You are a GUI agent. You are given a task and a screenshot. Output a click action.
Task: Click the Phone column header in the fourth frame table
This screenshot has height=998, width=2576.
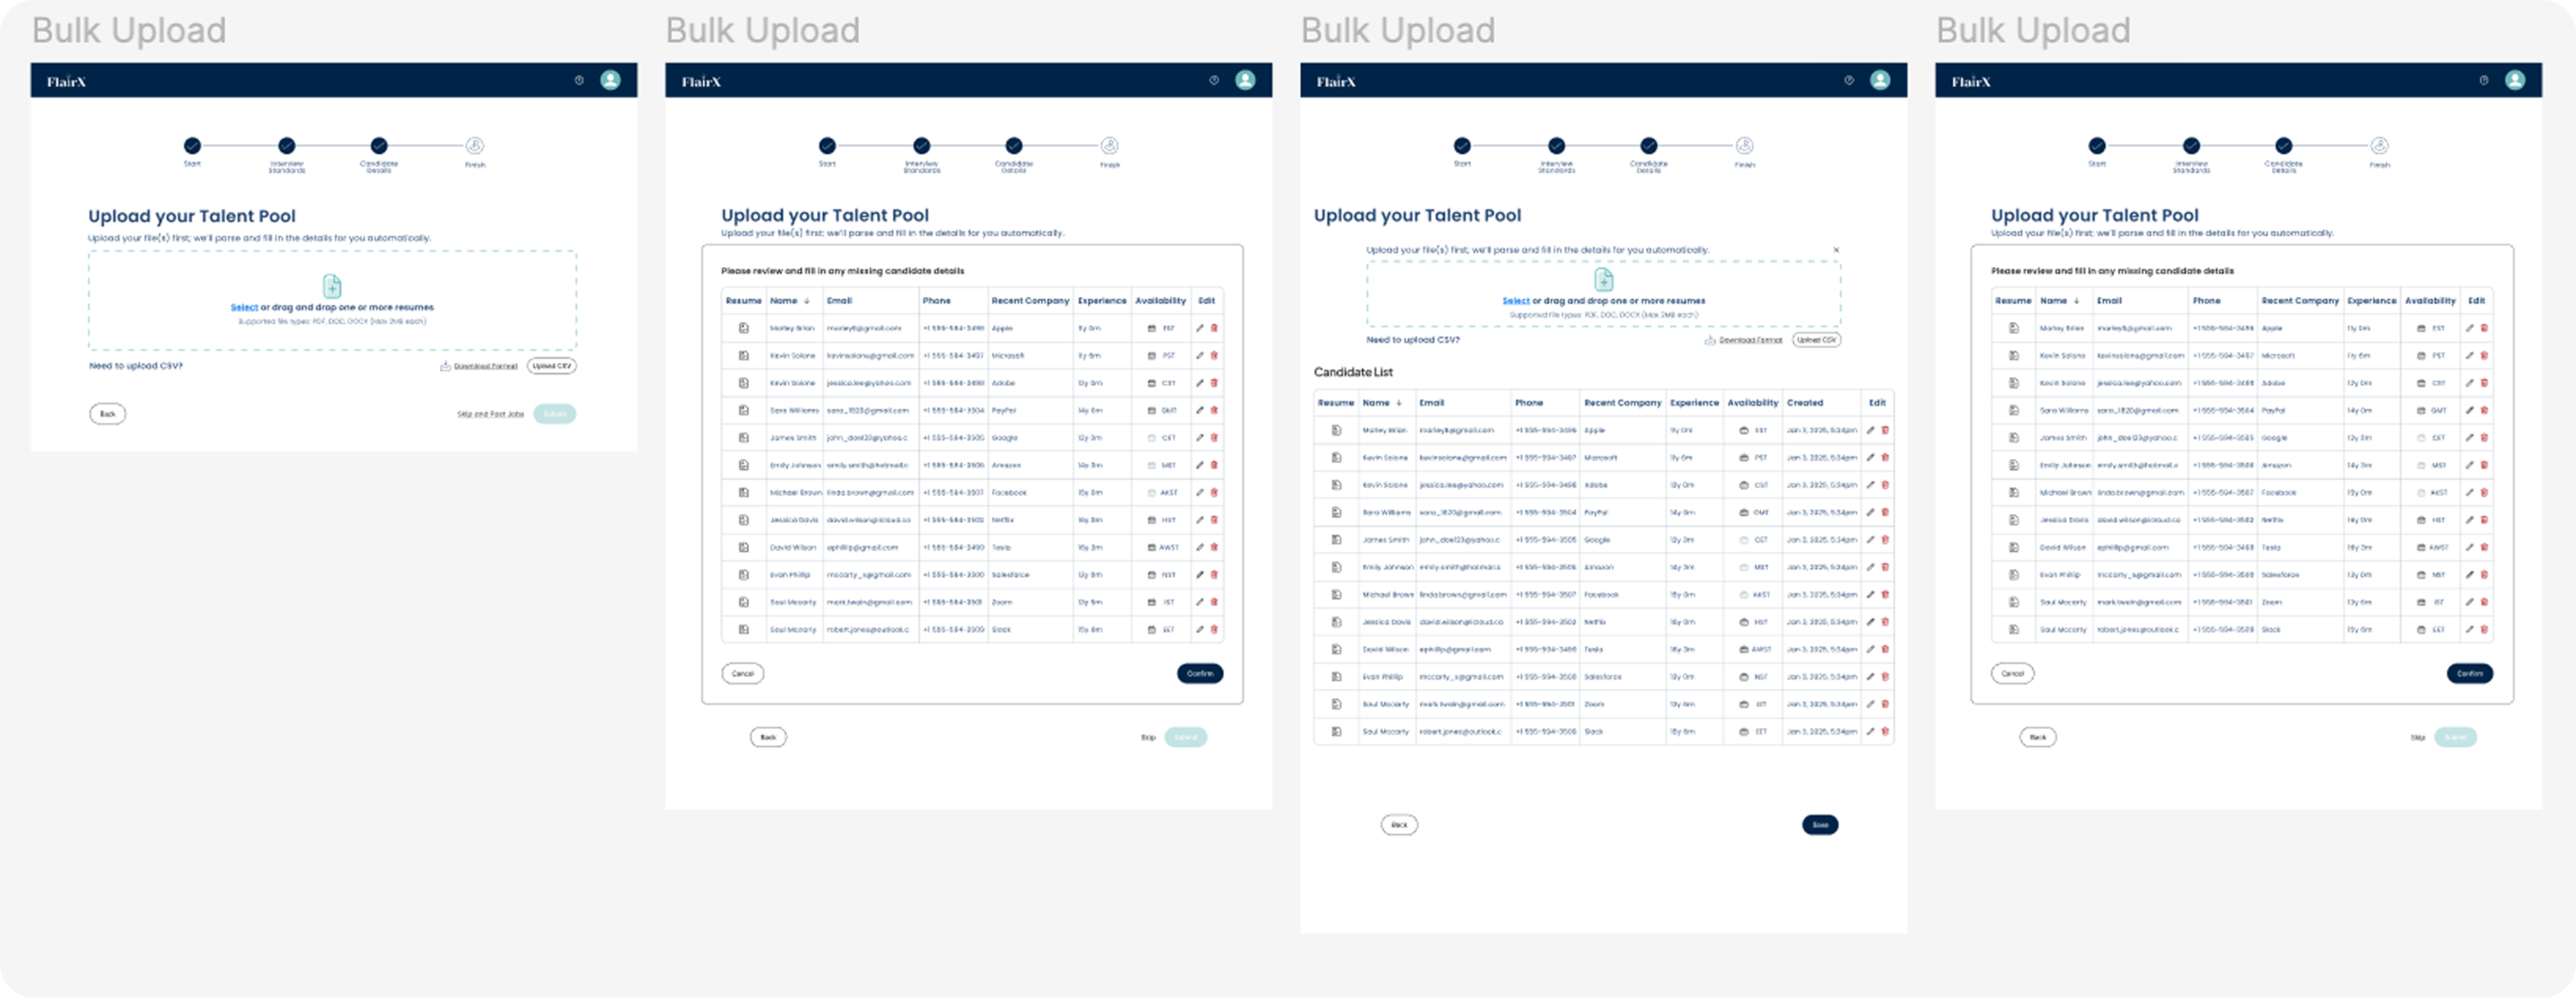(2206, 301)
